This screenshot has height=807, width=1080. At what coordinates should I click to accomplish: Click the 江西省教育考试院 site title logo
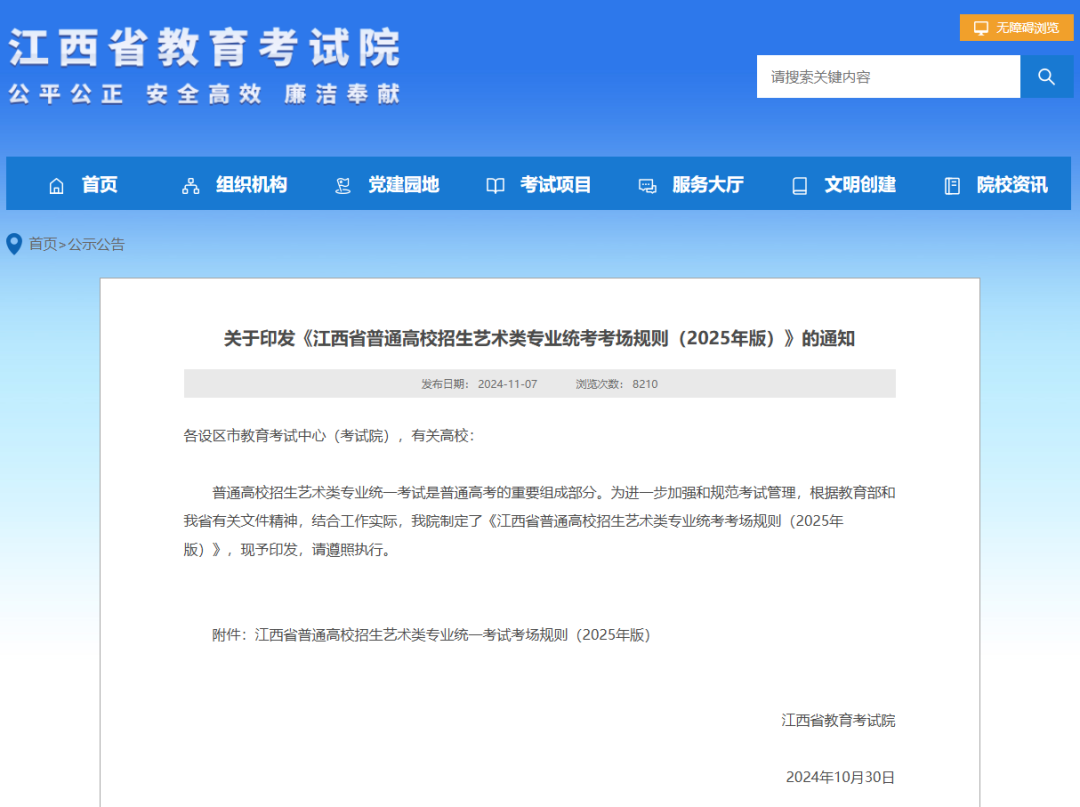tap(204, 48)
